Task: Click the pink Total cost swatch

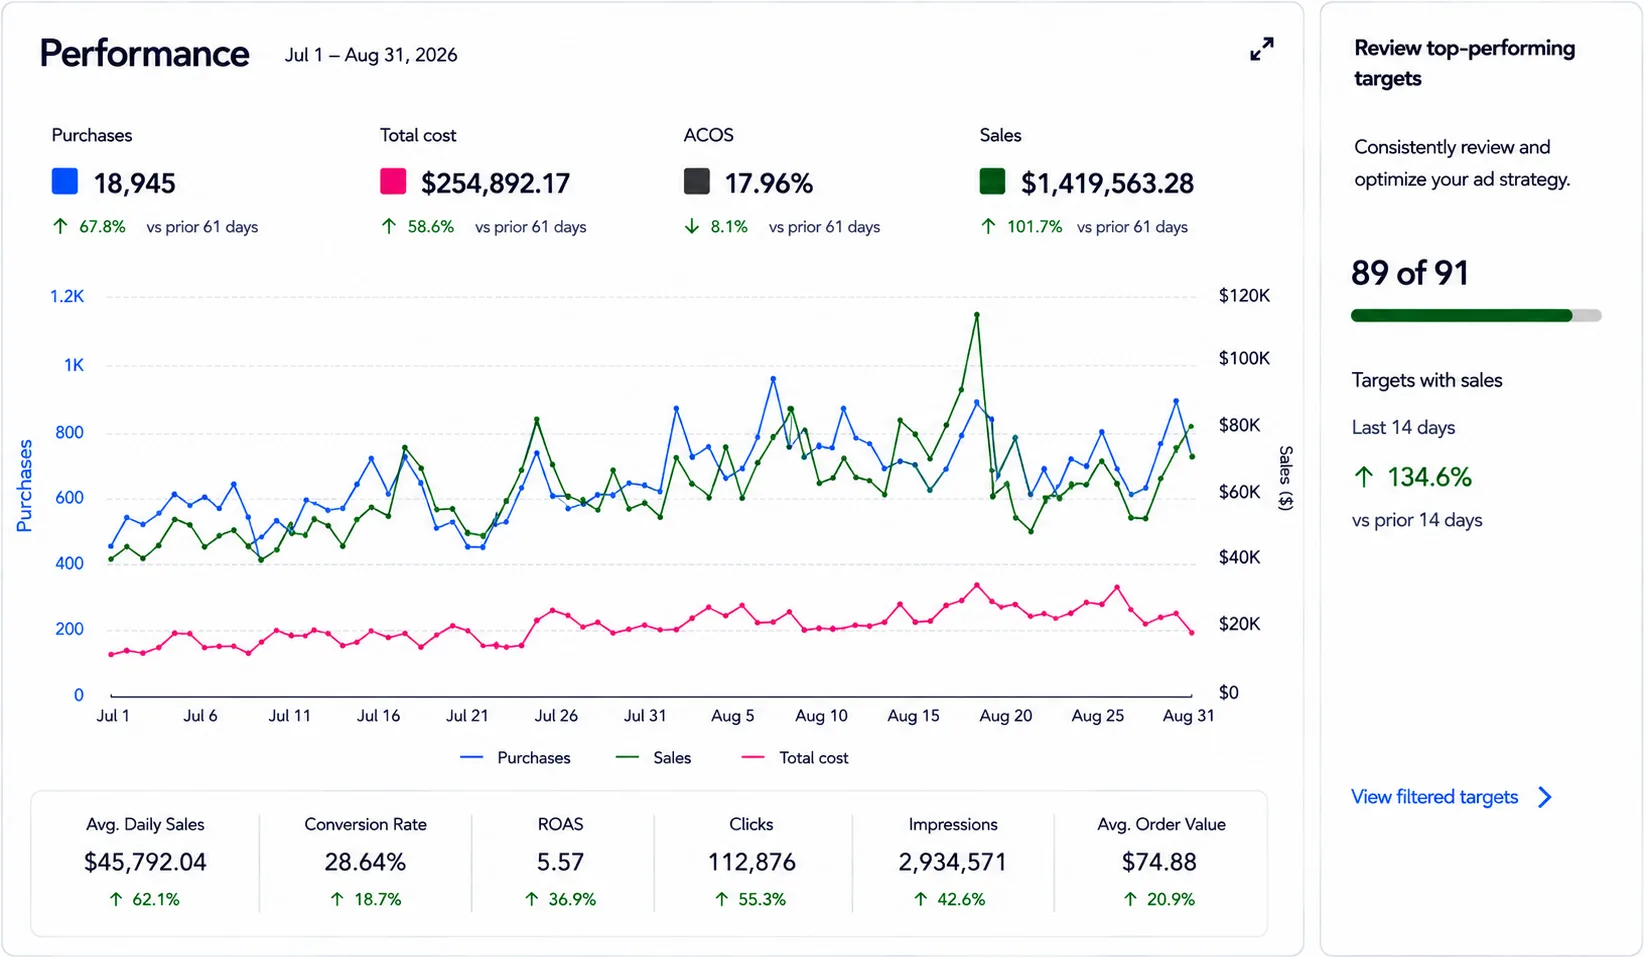Action: pyautogui.click(x=393, y=181)
